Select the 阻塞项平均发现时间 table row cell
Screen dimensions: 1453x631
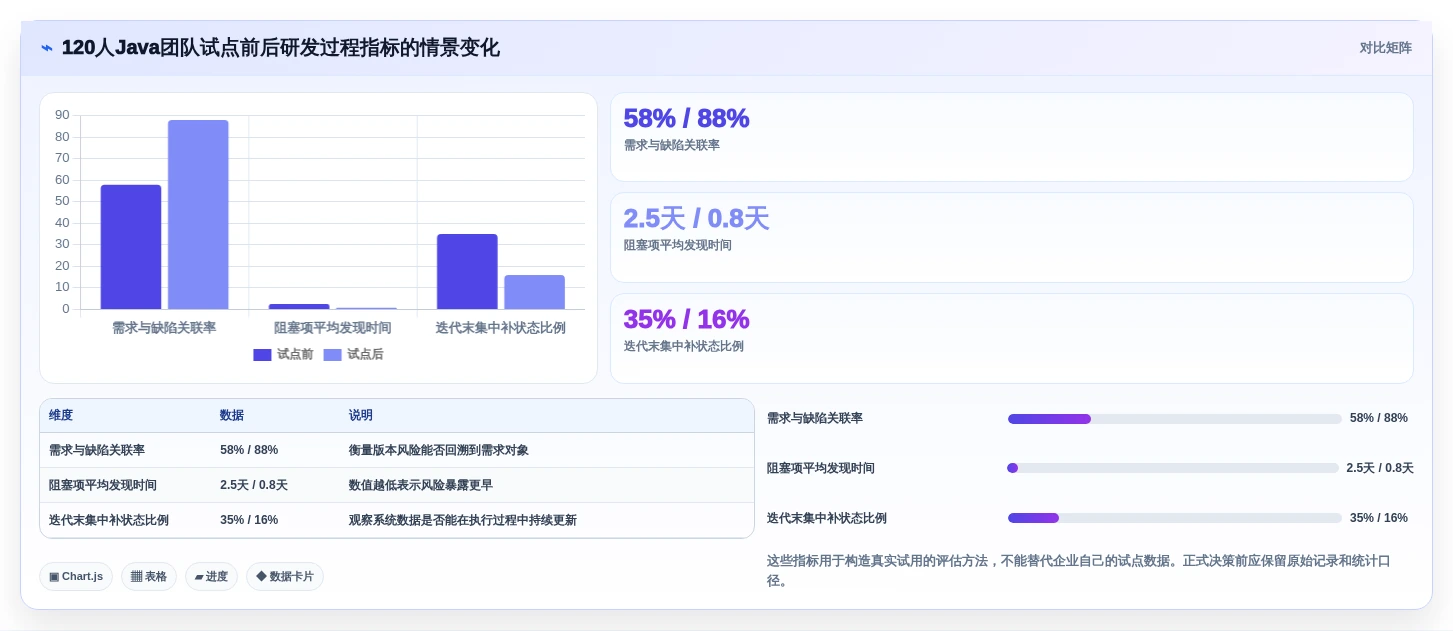tap(103, 485)
